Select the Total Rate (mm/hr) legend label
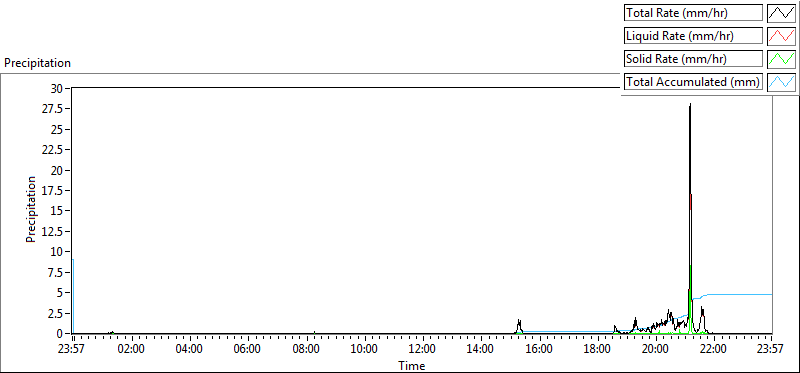The width and height of the screenshot is (800, 373). [x=694, y=13]
